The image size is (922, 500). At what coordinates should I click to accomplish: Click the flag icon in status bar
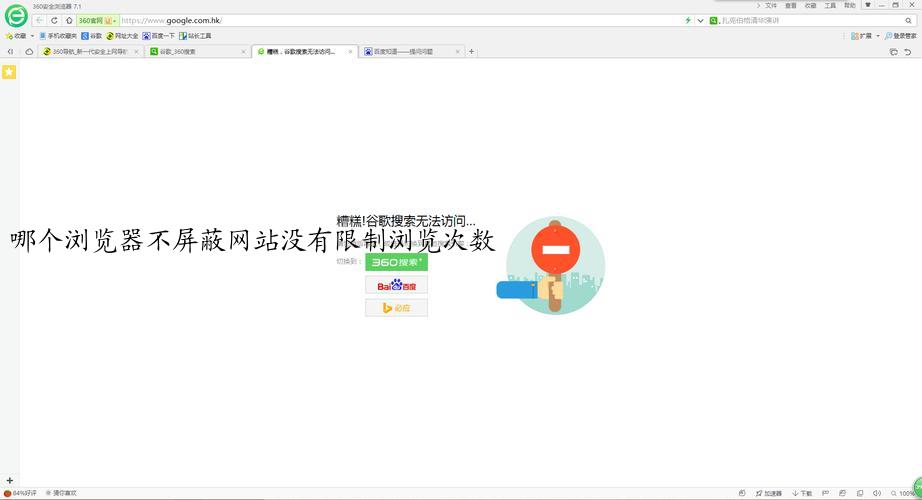[x=825, y=494]
